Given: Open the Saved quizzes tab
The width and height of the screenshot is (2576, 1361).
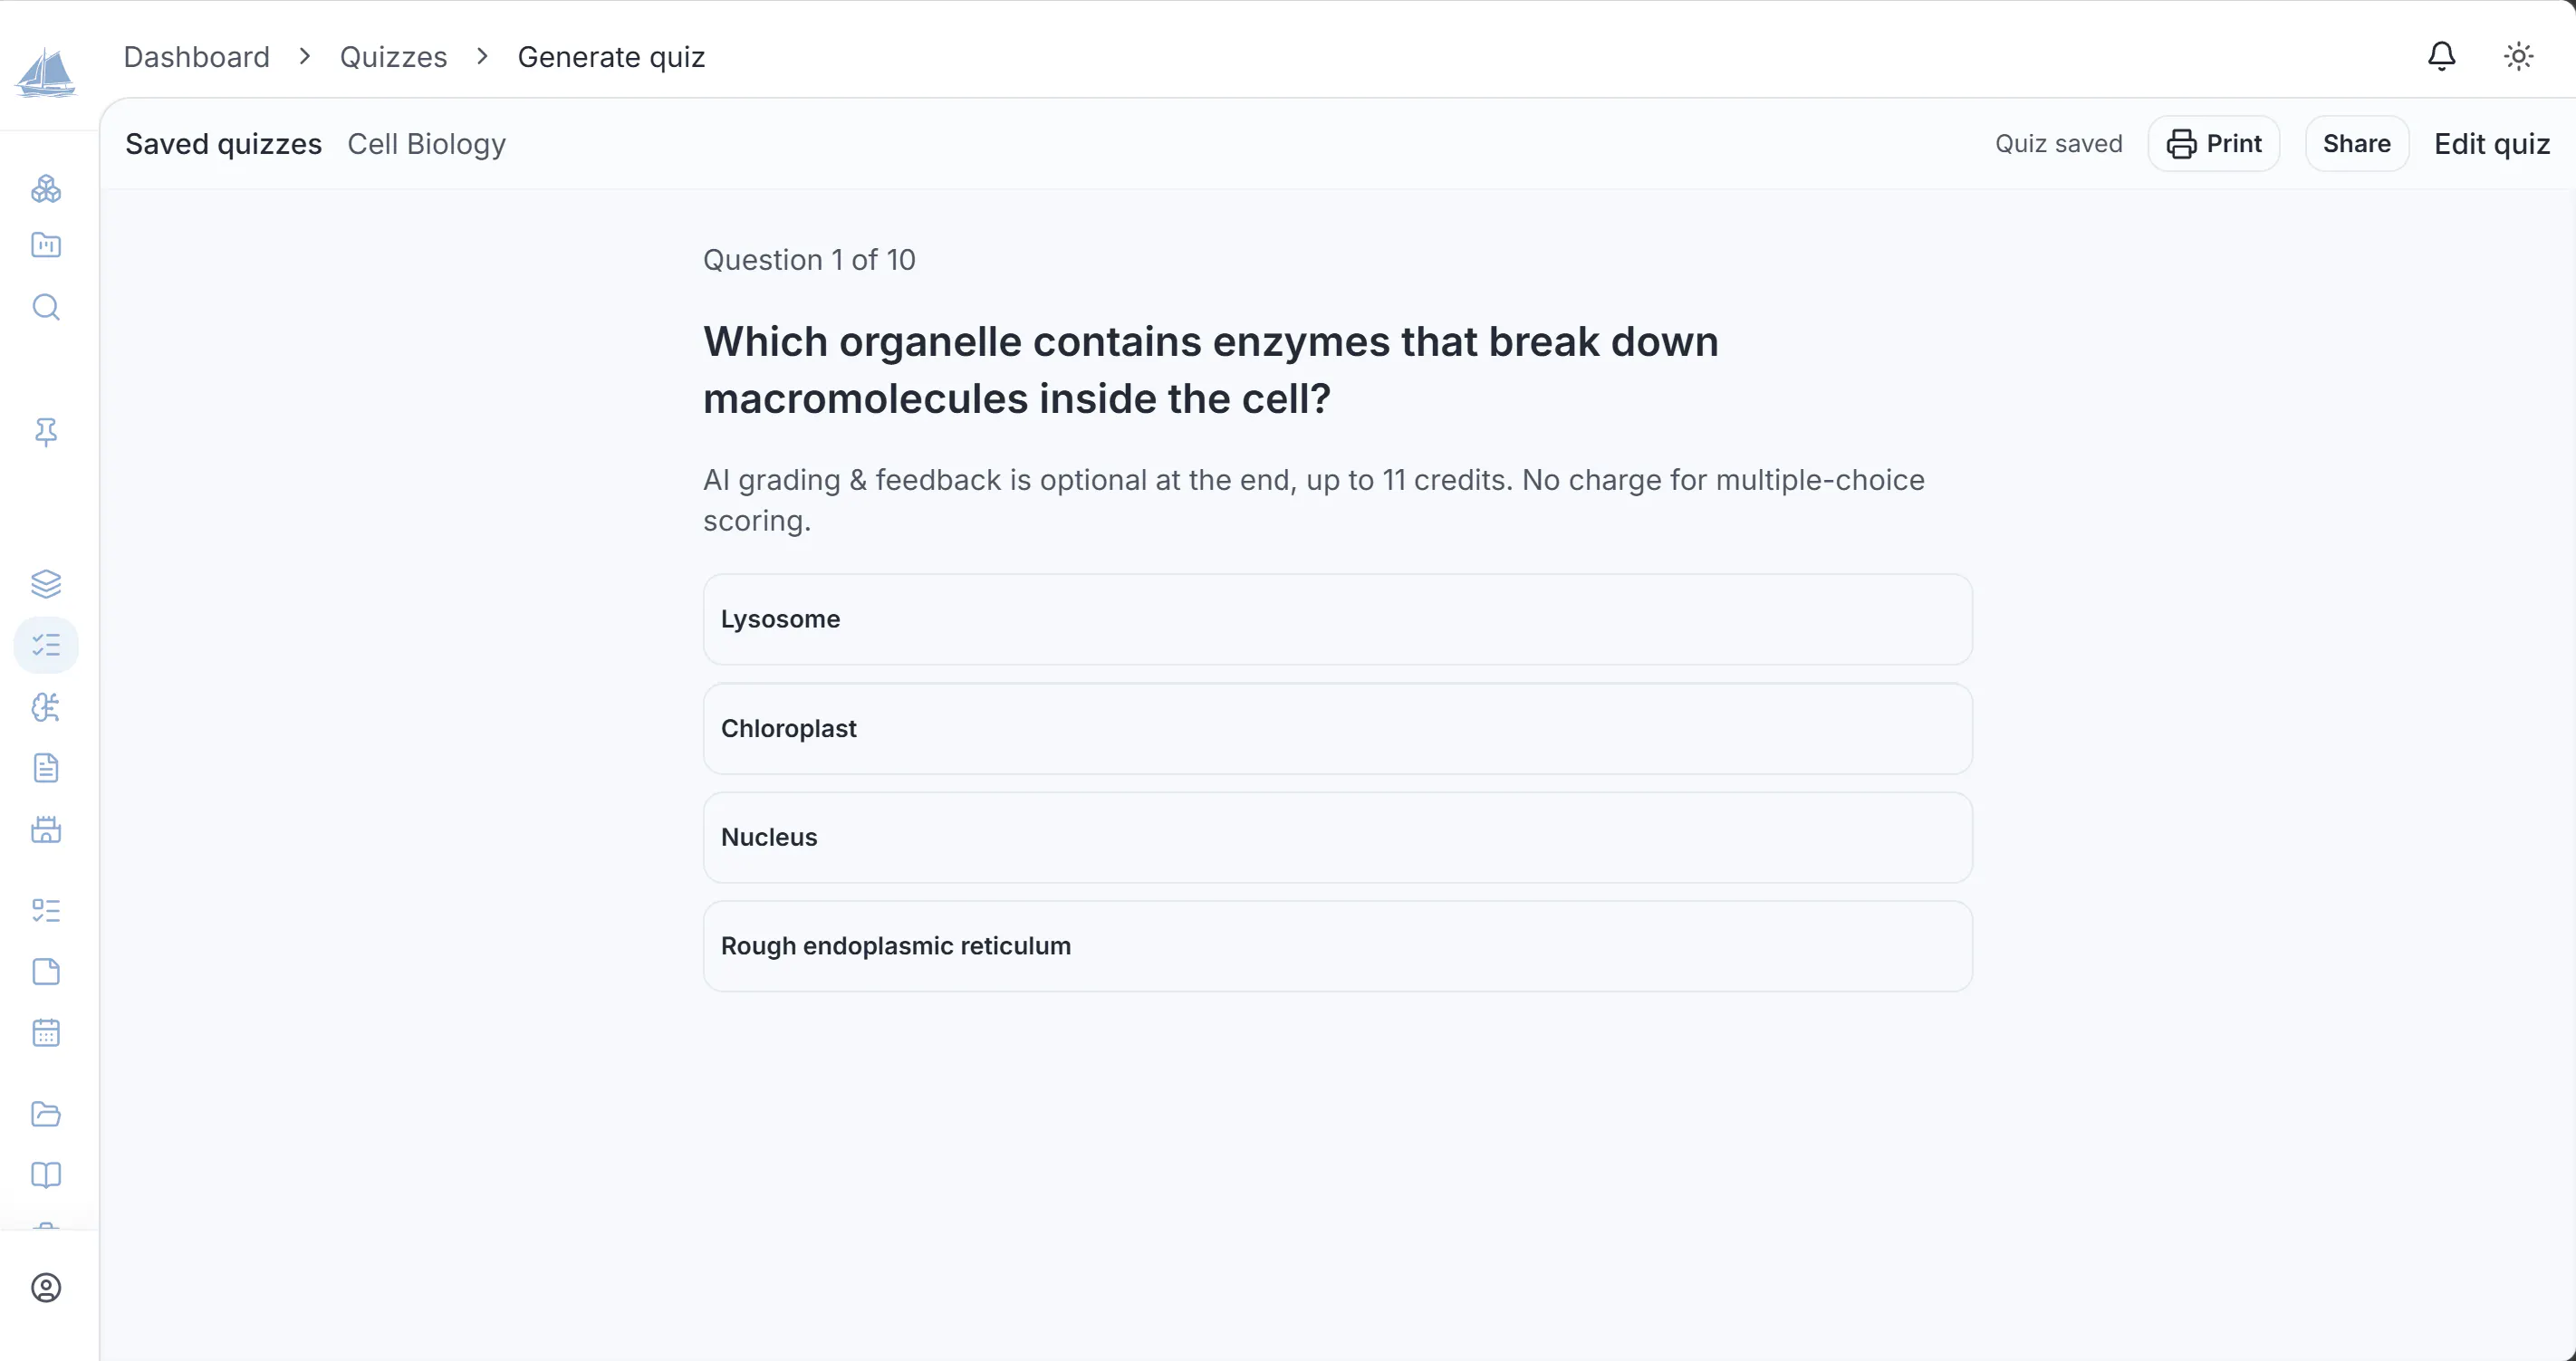Looking at the screenshot, I should coord(223,144).
